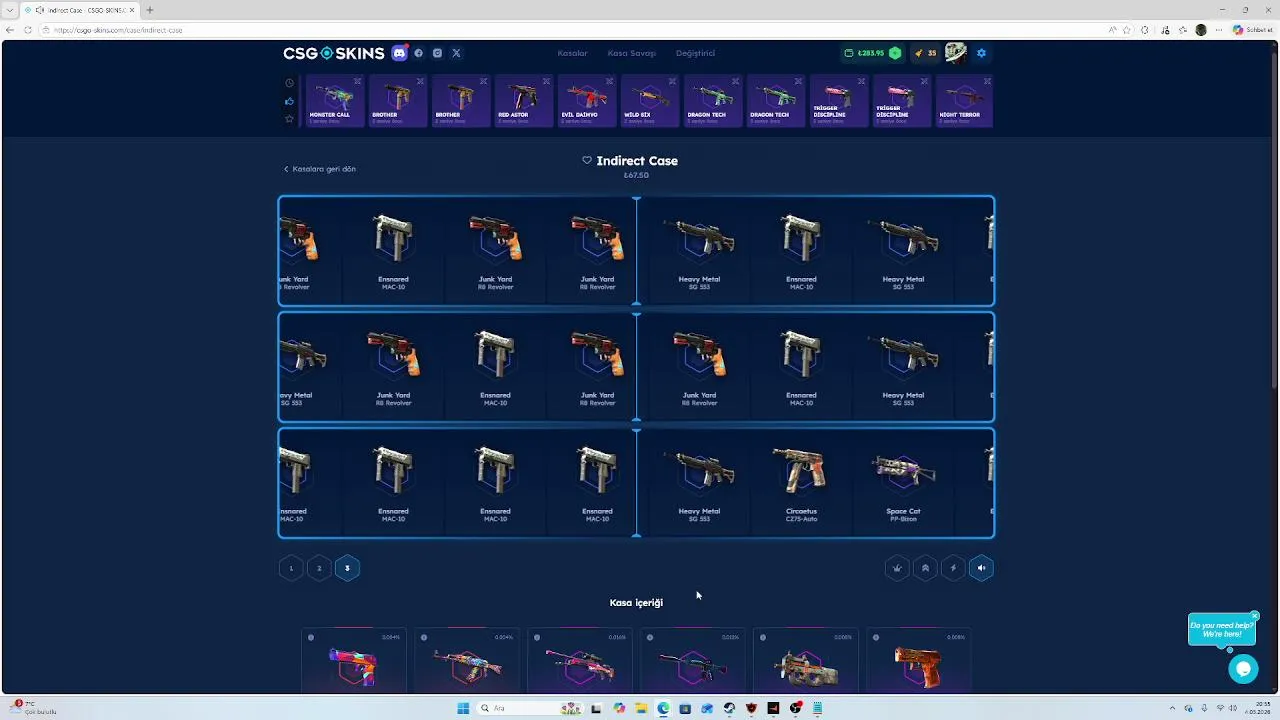Click the crown hexagon button
The image size is (1280, 720).
(897, 568)
